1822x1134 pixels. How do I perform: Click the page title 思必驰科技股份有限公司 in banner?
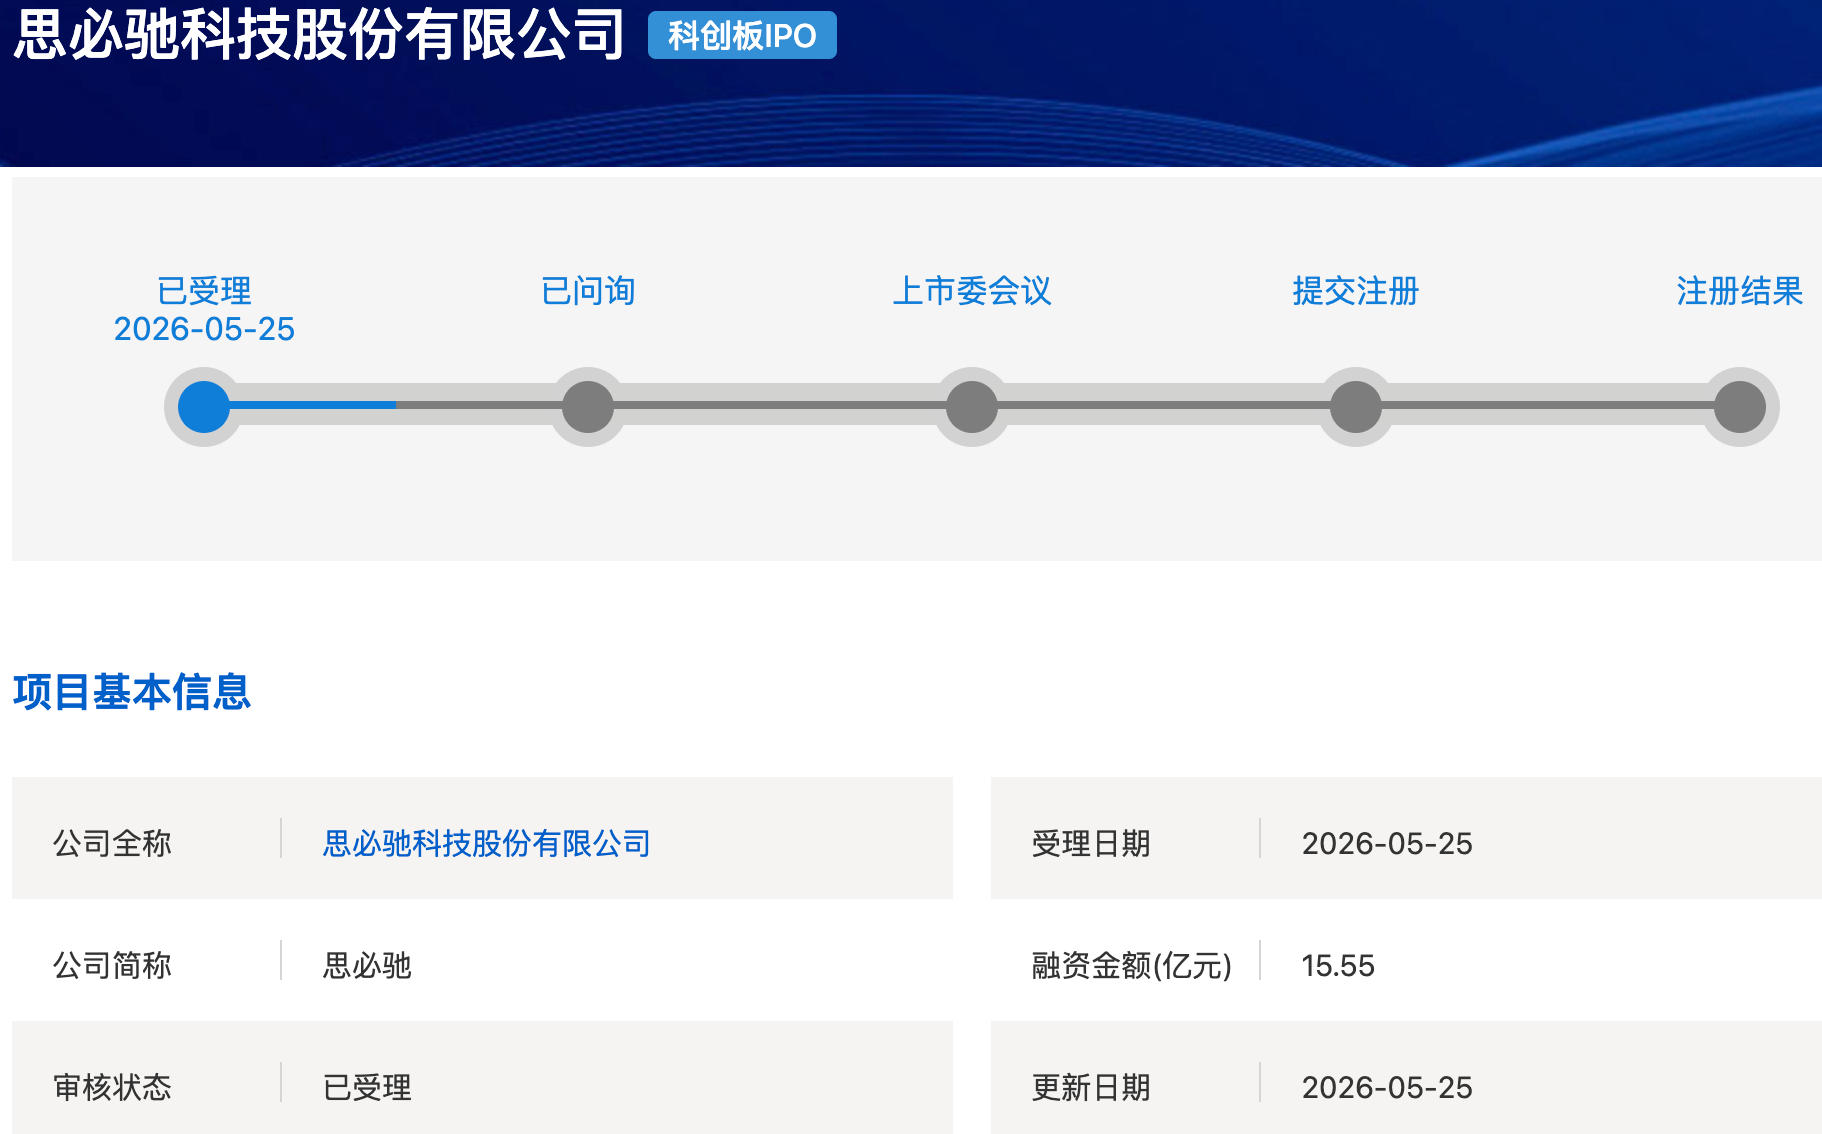tap(320, 34)
